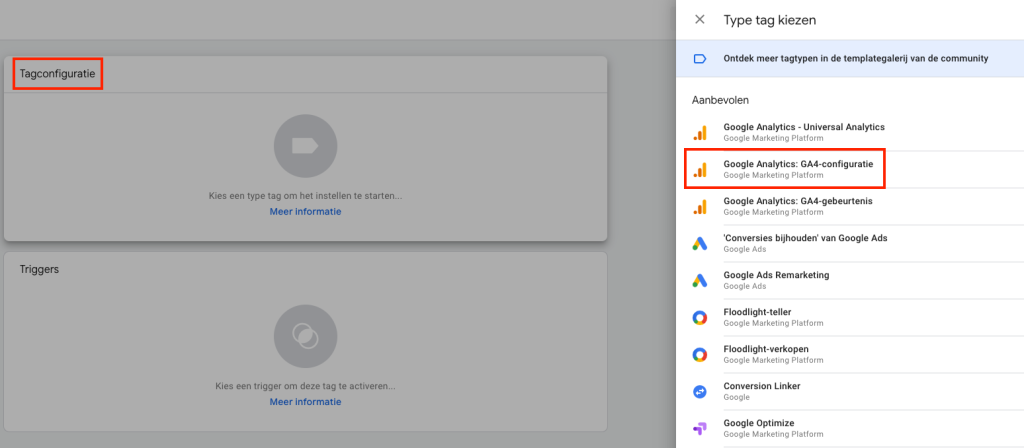Click the Google Ads conversion tracking icon
1024x448 pixels.
coord(700,243)
